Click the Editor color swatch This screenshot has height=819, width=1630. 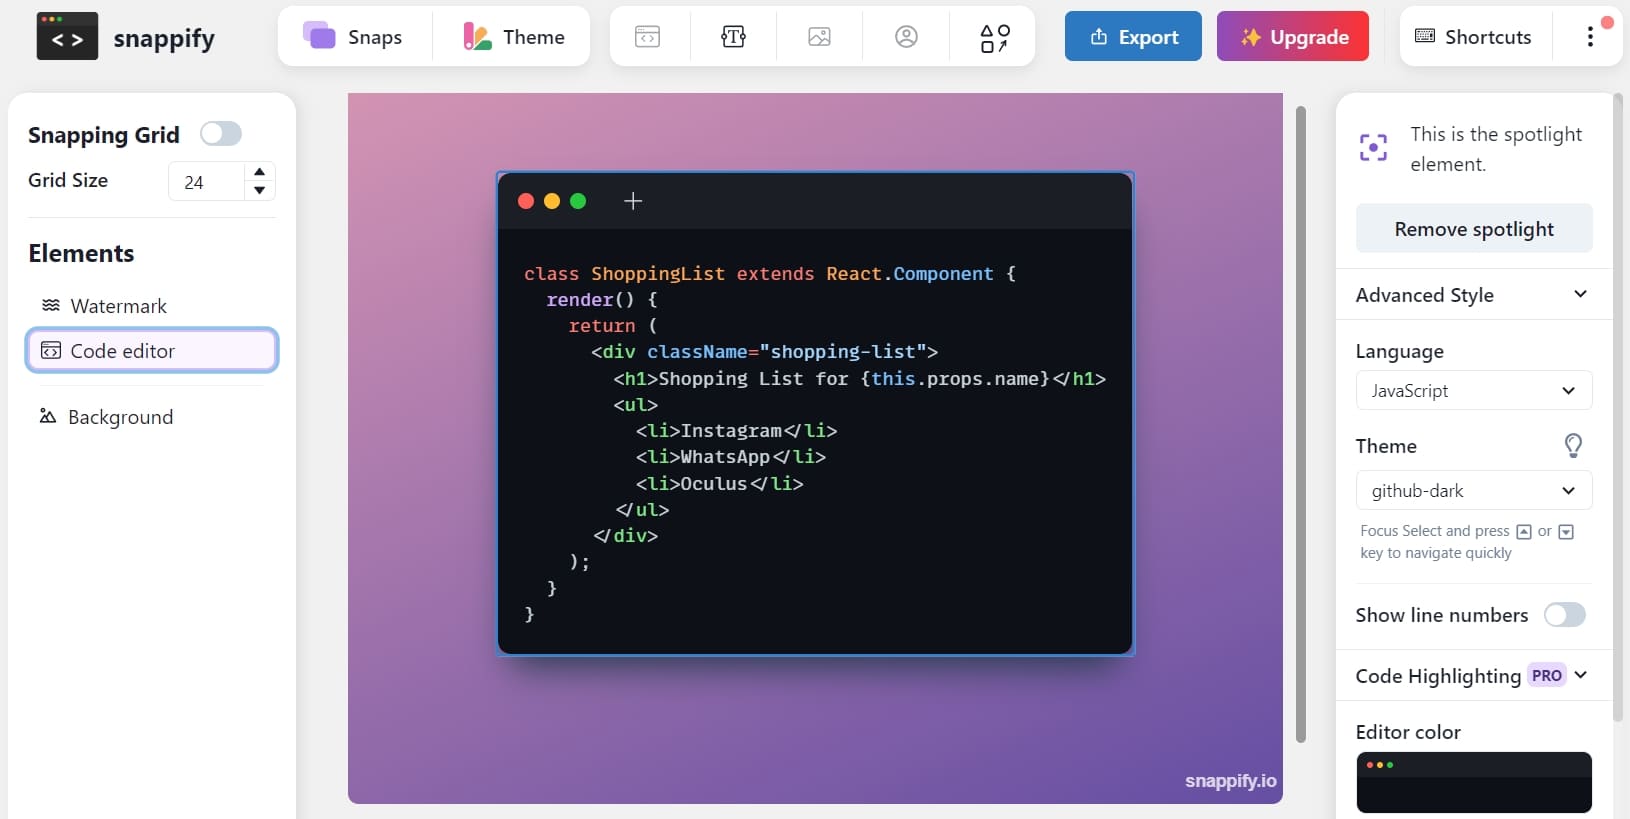coord(1473,782)
